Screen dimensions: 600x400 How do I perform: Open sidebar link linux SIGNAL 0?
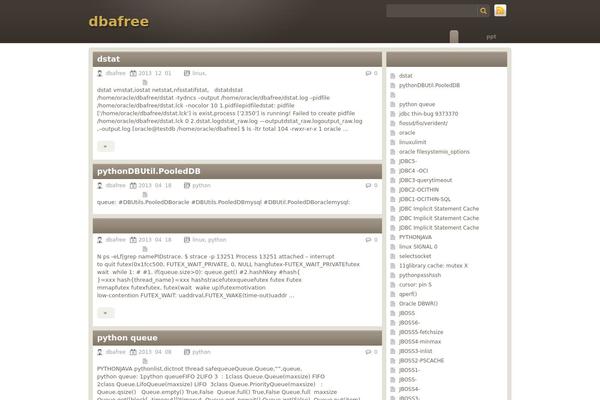point(418,247)
